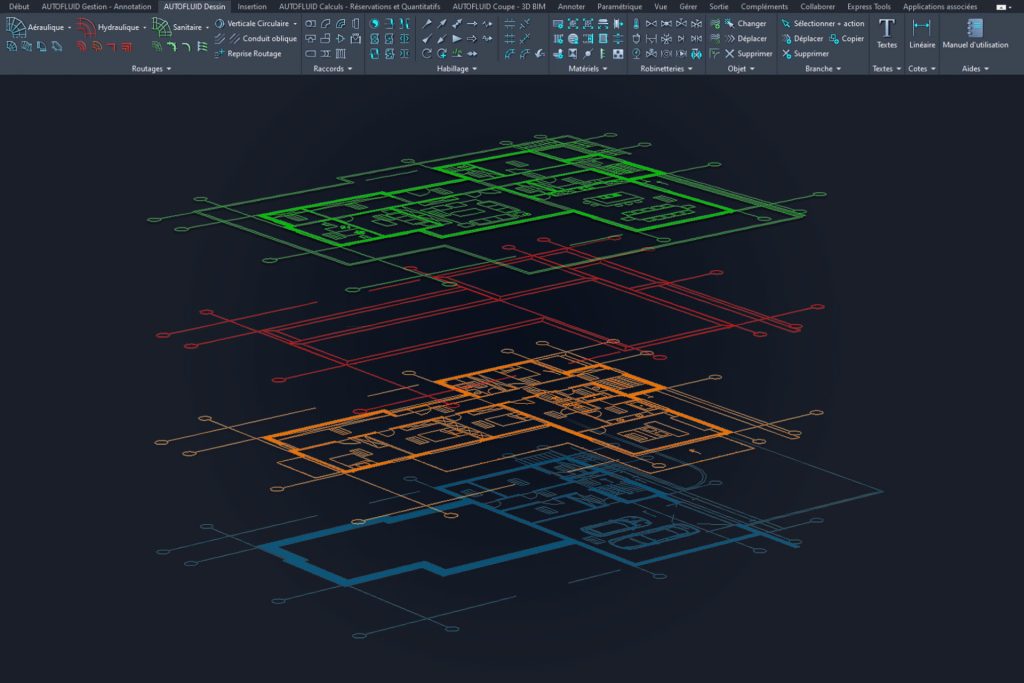Toggle the ribbon minimize button after Applications associées
This screenshot has height=683, width=1024.
click(x=1001, y=6)
